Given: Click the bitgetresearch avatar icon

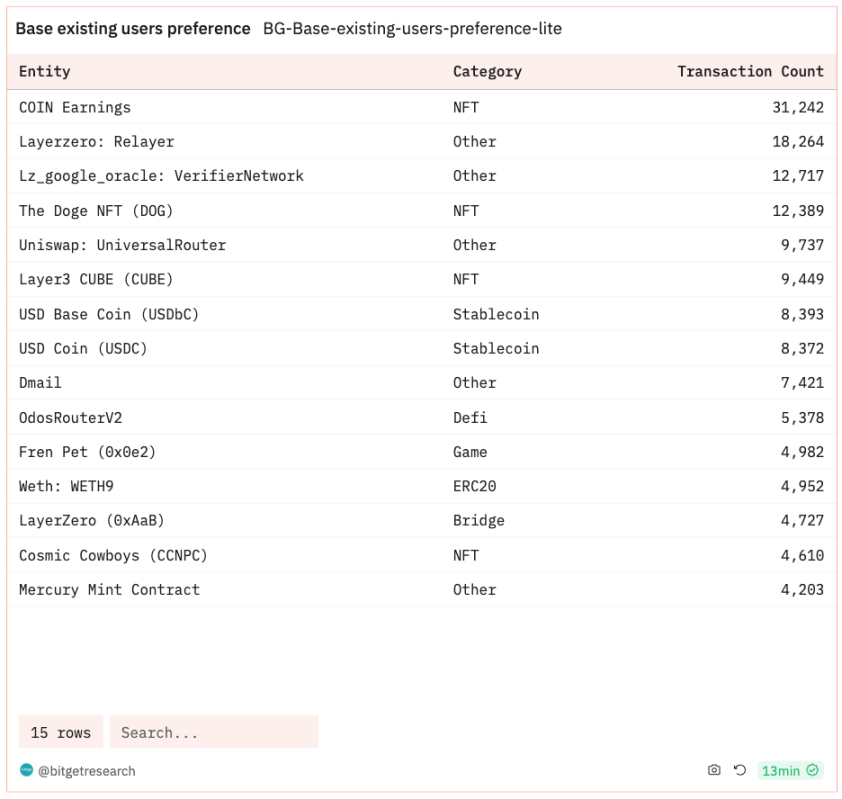Looking at the screenshot, I should [x=26, y=770].
